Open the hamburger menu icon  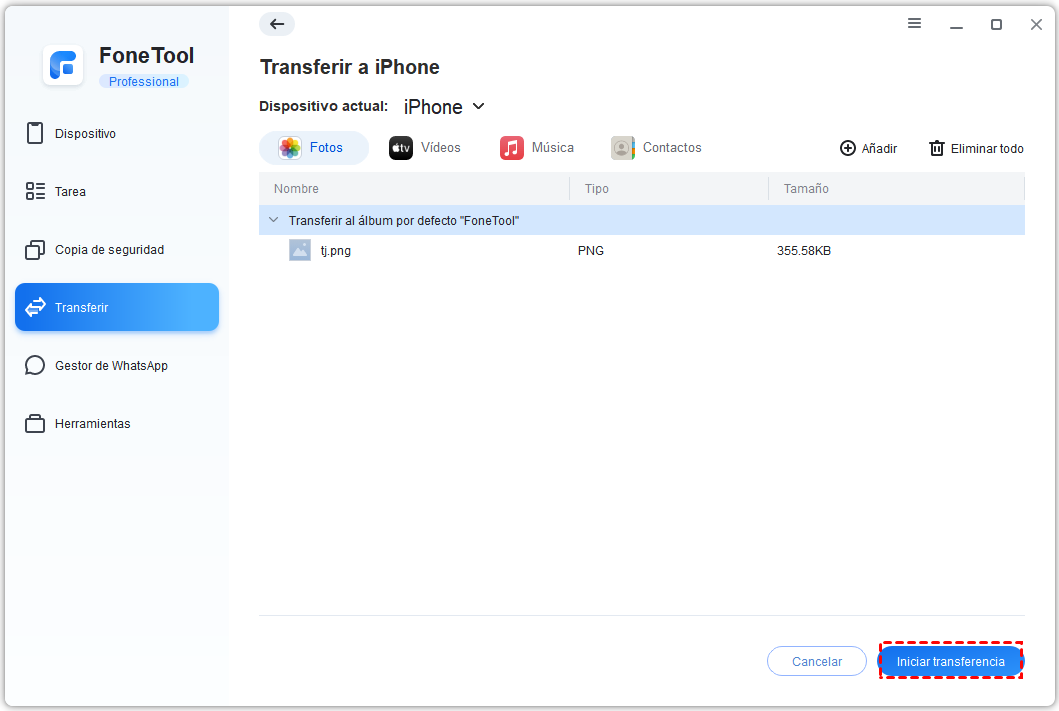(x=914, y=24)
